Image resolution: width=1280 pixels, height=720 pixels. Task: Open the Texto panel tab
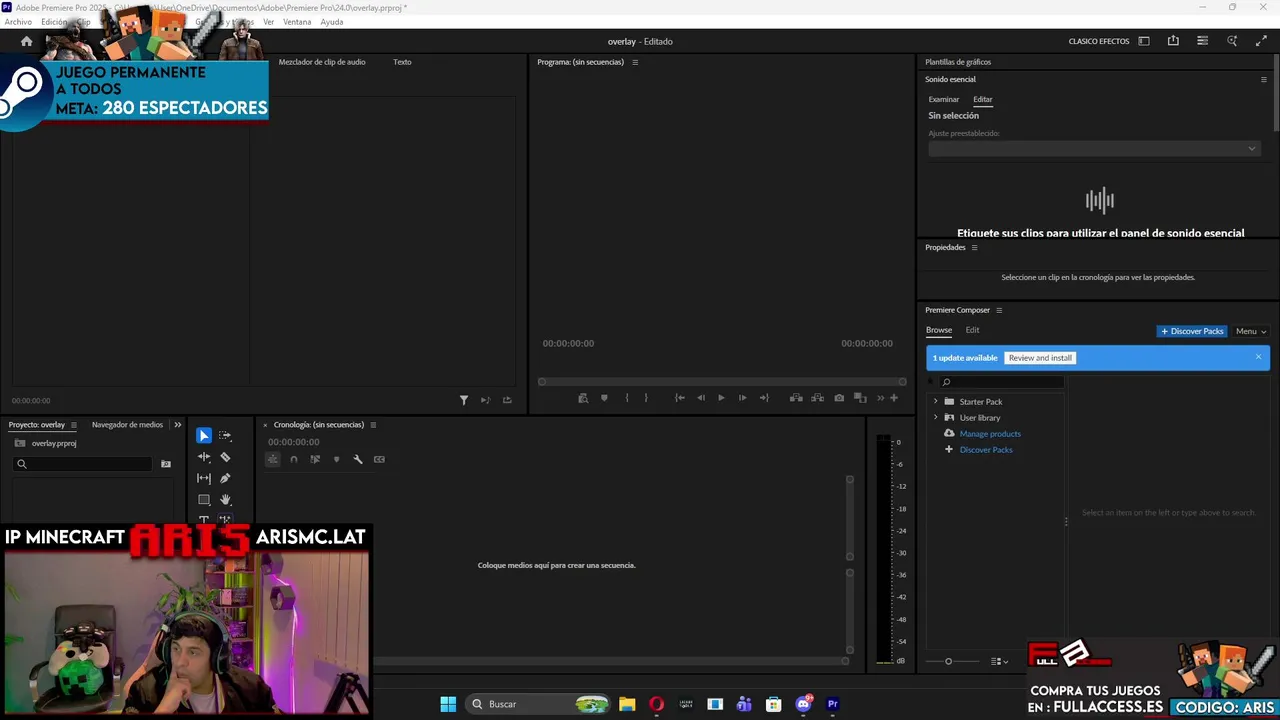(x=402, y=62)
